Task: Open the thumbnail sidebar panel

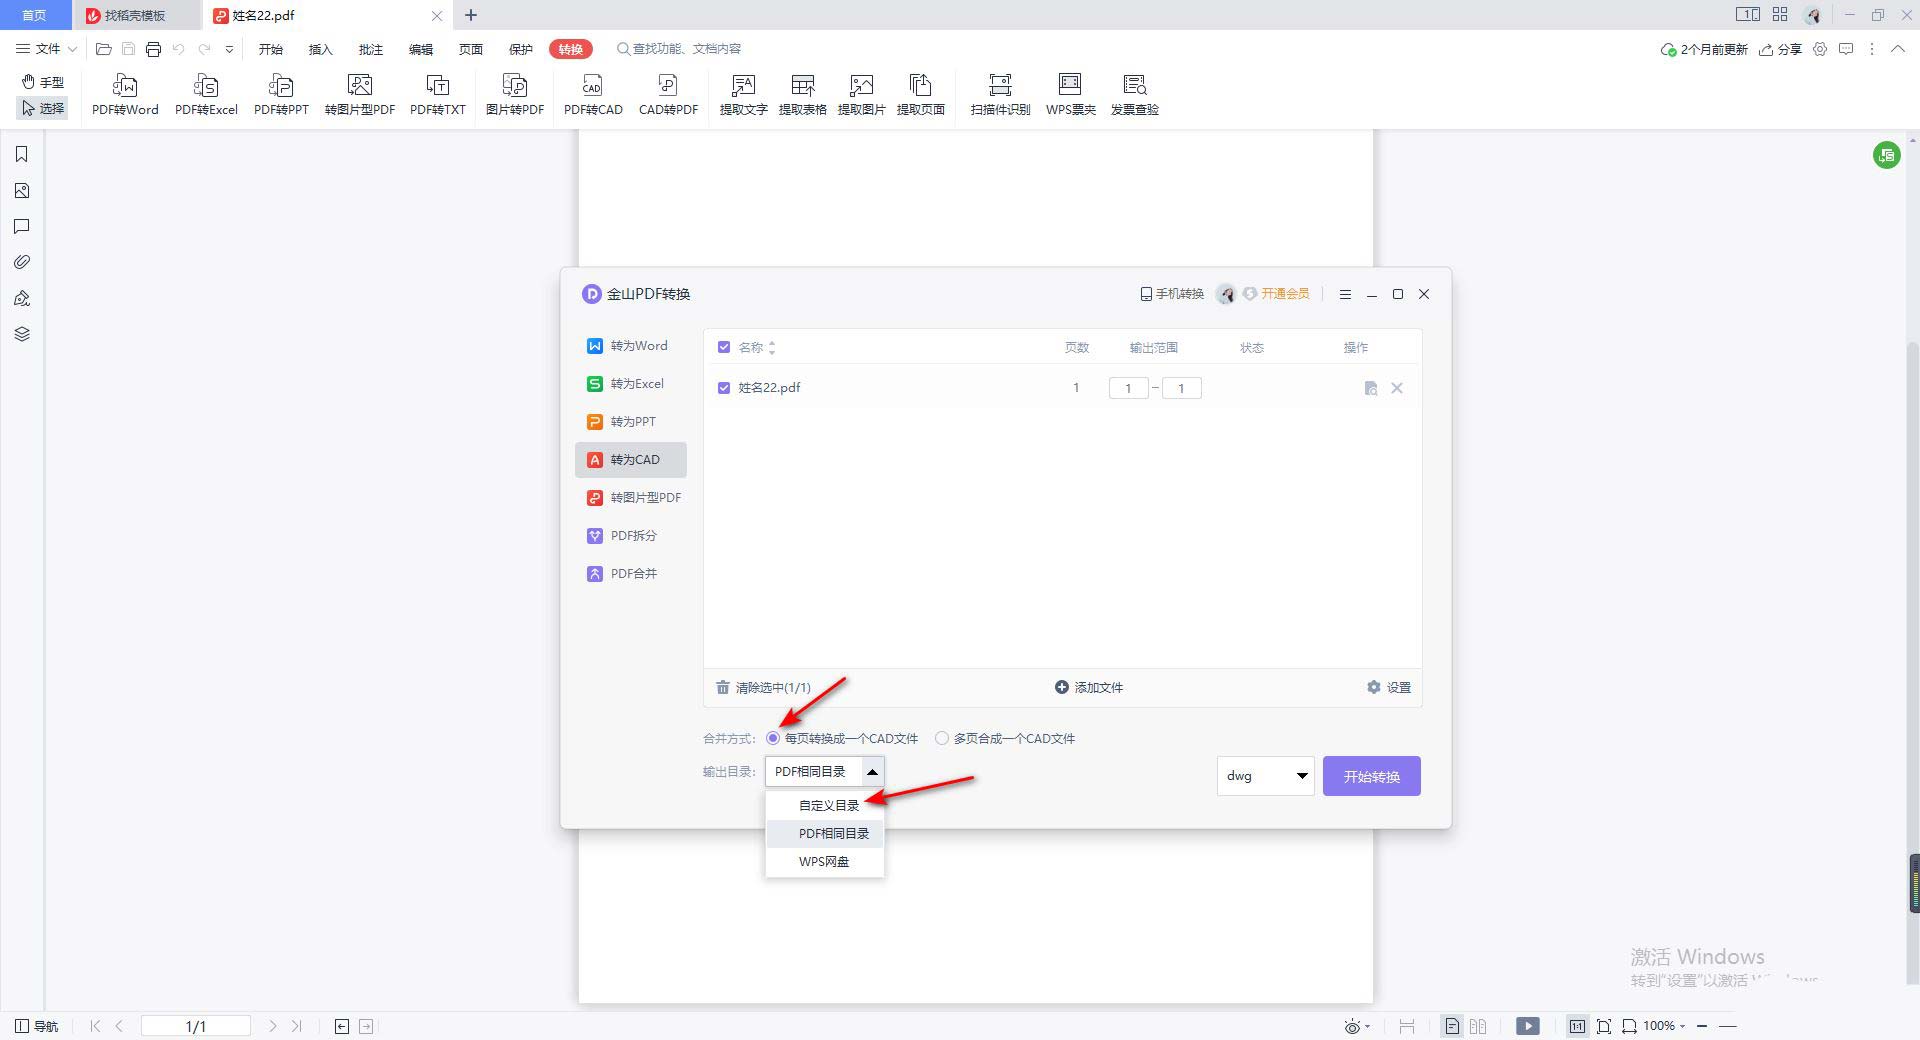Action: pyautogui.click(x=22, y=190)
